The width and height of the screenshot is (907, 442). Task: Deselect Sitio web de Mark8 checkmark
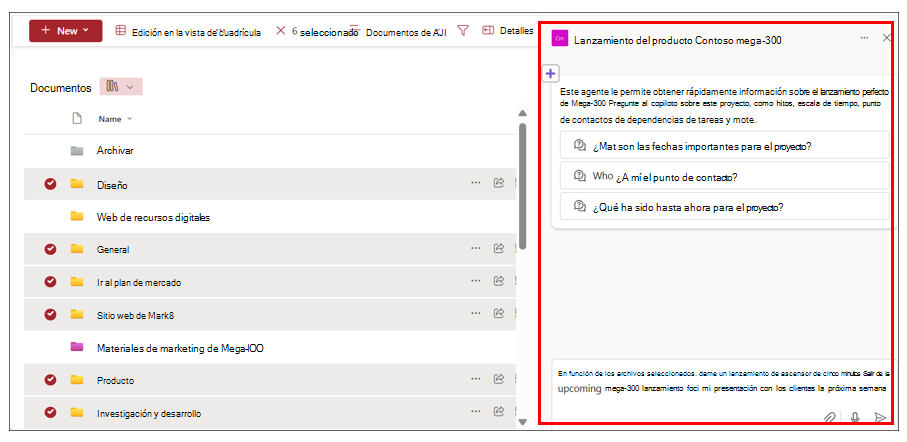click(50, 314)
